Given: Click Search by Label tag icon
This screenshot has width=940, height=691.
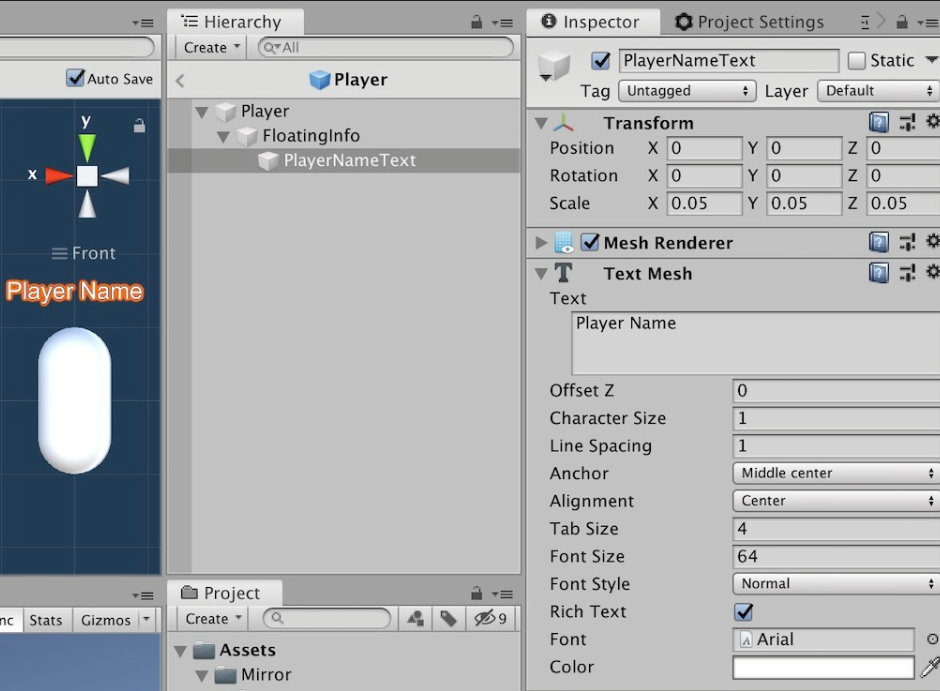Looking at the screenshot, I should [448, 618].
